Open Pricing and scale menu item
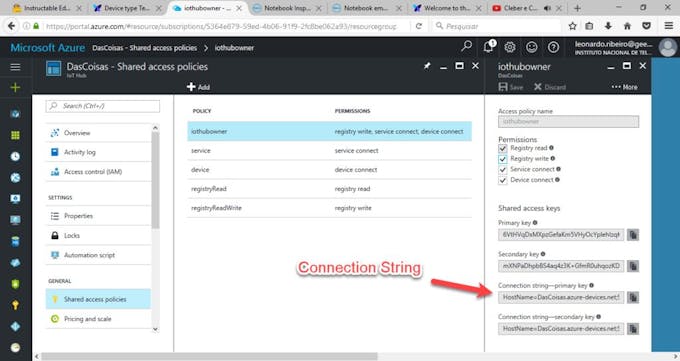Image resolution: width=680 pixels, height=361 pixels. [98, 319]
